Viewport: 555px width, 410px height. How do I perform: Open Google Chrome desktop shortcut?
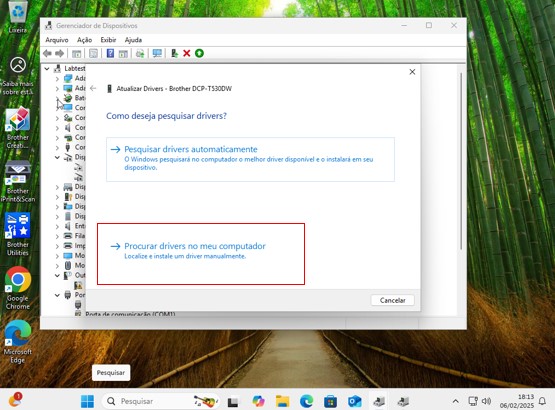(18, 288)
